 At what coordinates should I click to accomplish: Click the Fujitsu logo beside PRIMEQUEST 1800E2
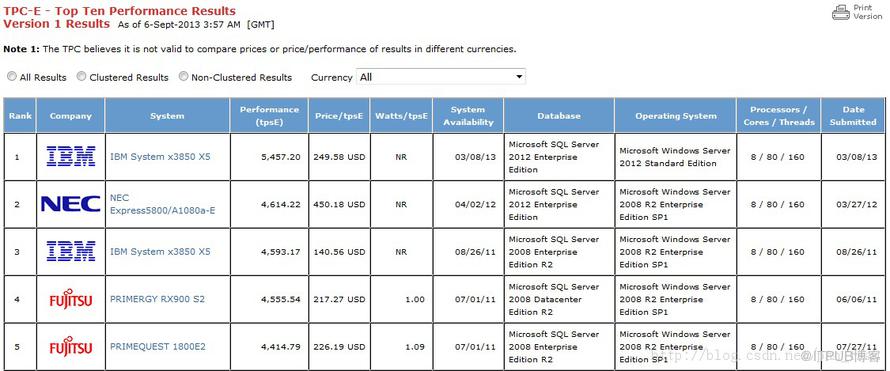tap(71, 346)
